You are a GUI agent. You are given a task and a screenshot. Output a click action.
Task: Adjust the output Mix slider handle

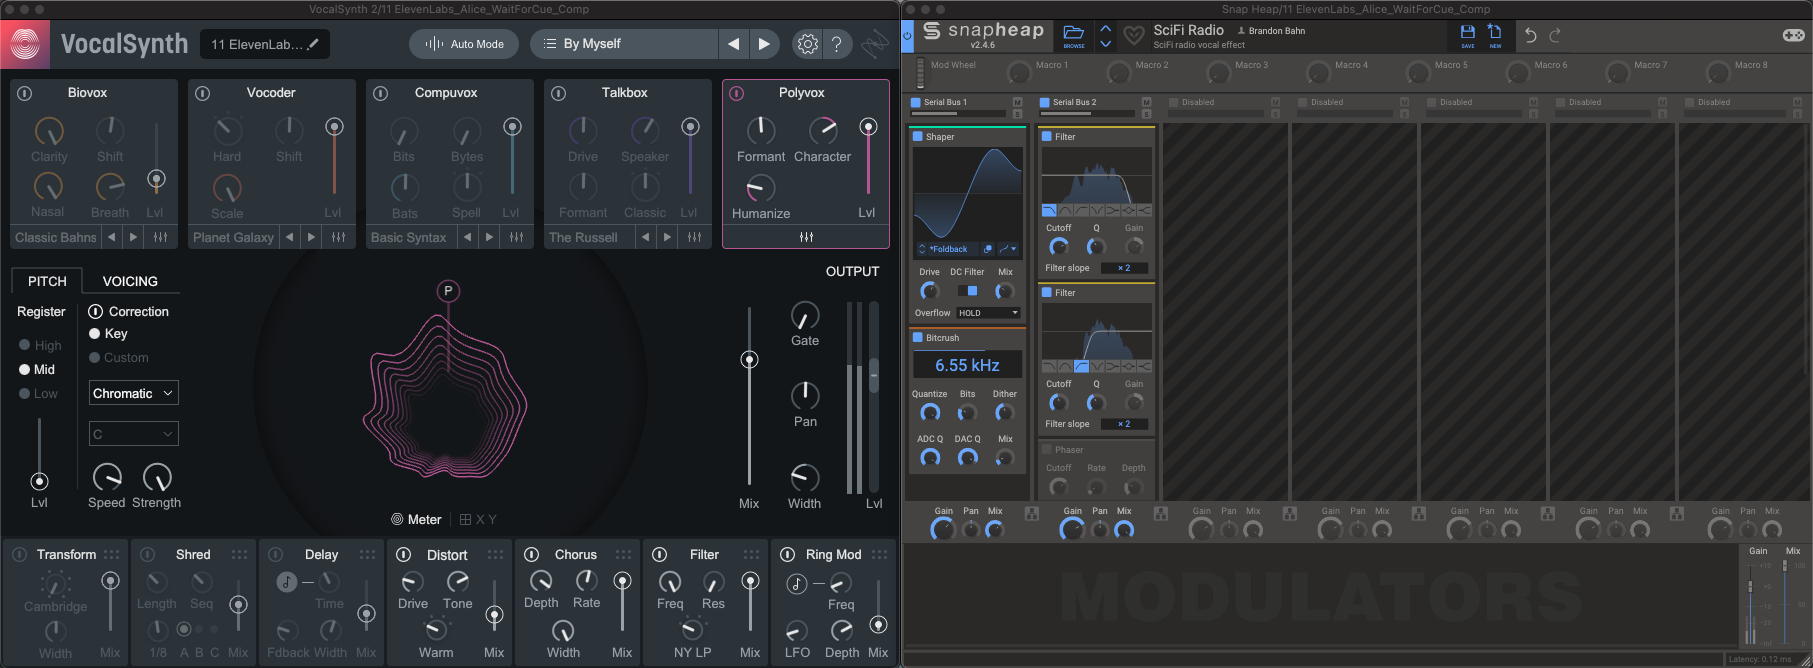pyautogui.click(x=749, y=360)
